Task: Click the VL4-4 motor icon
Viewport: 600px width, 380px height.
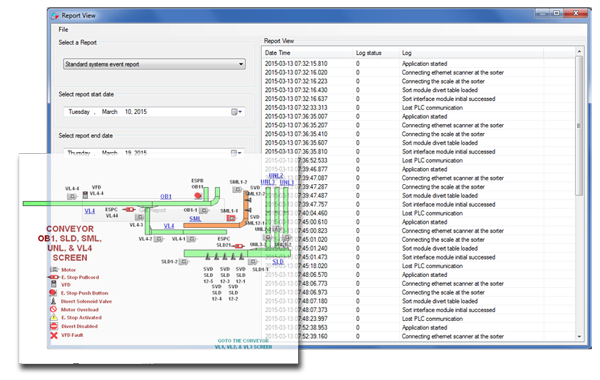Action: (72, 196)
